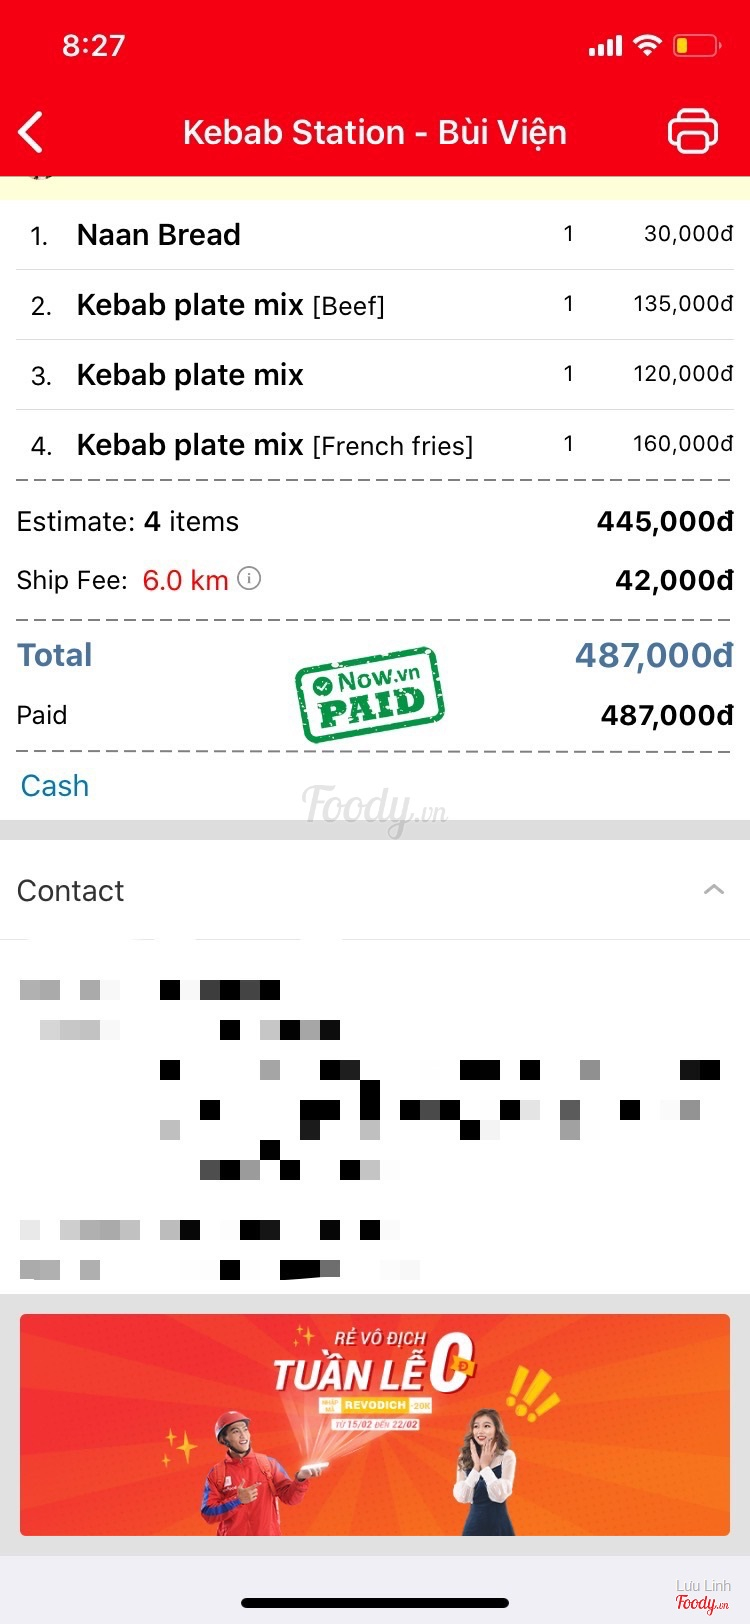
Task: Tap the Now.vn PAID stamp
Action: (x=370, y=695)
